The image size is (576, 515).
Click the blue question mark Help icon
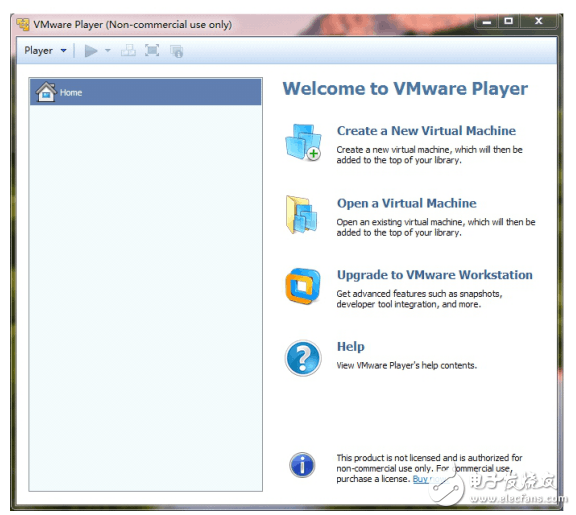tap(303, 358)
